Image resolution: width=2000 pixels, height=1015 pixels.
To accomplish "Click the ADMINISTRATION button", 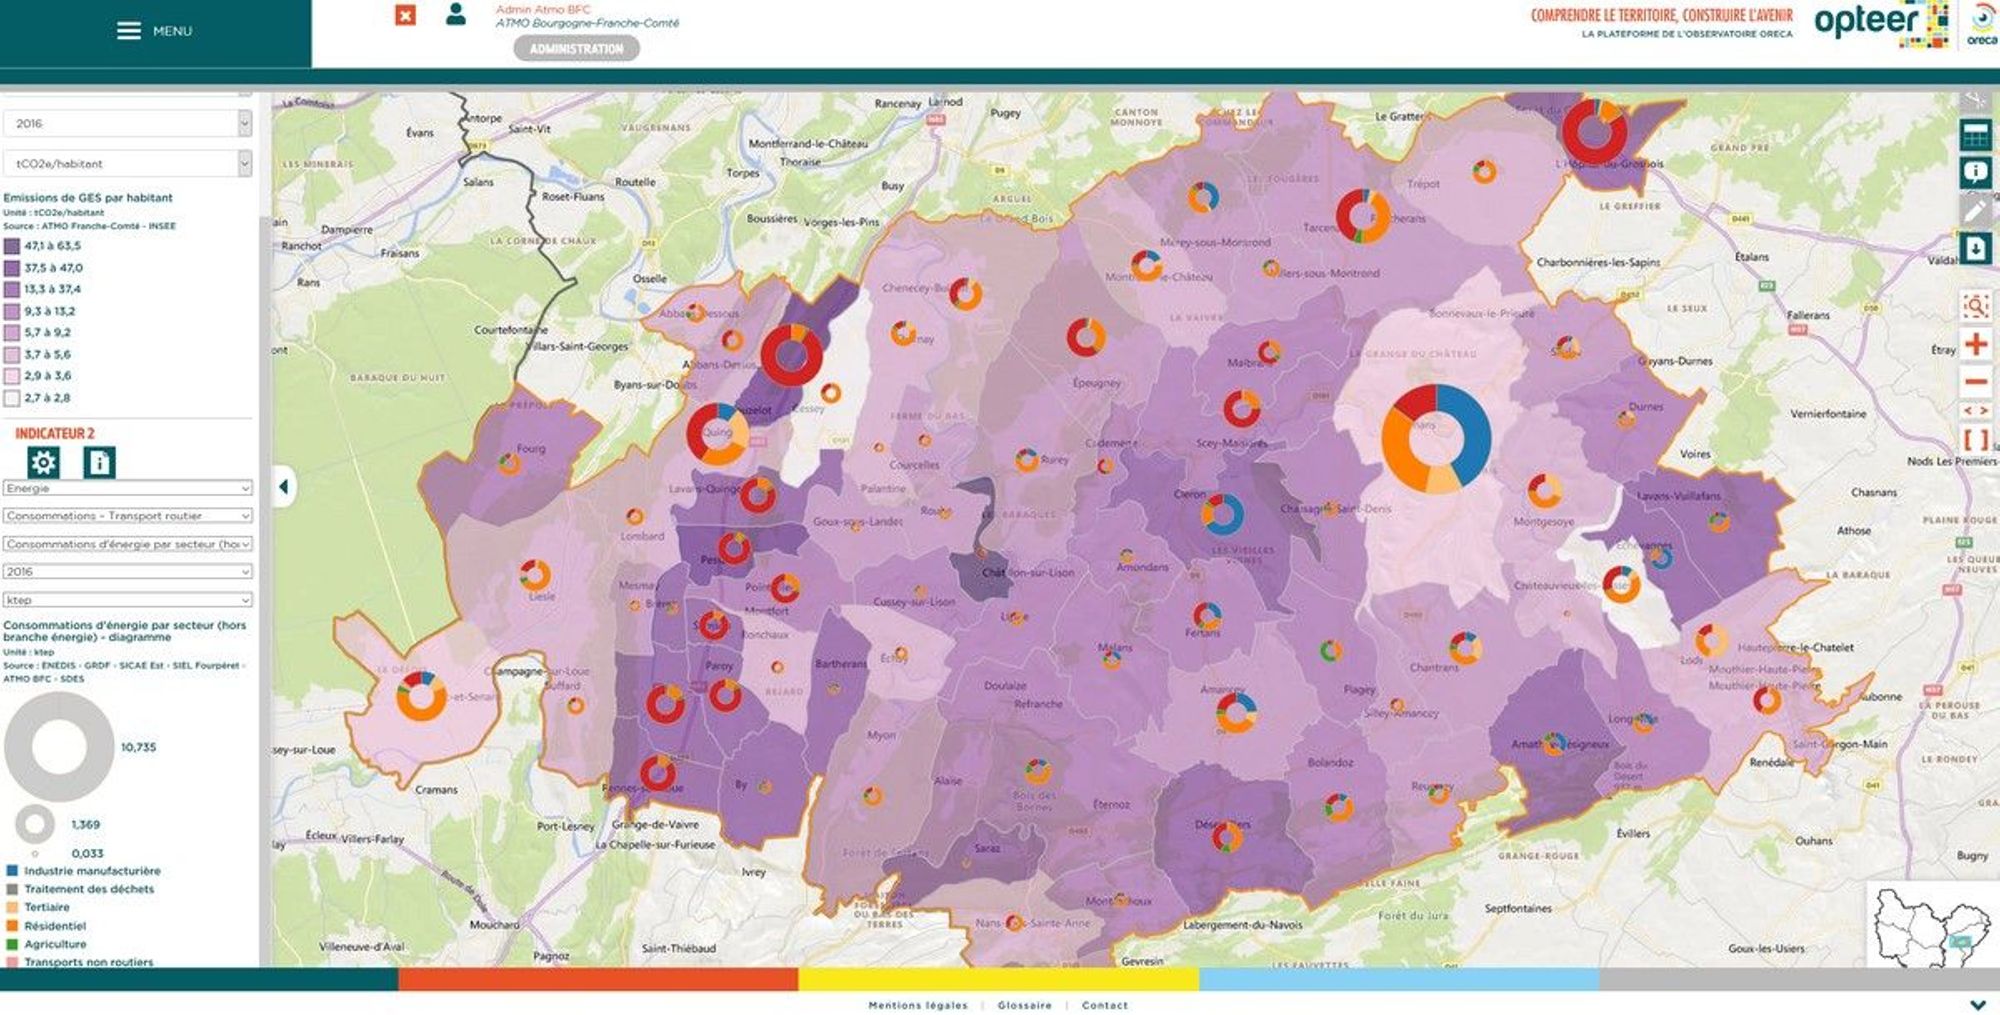I will coord(576,48).
